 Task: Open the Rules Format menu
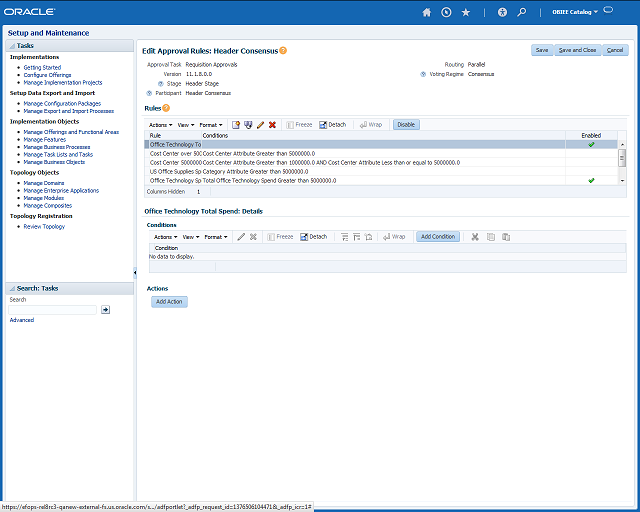(x=211, y=125)
